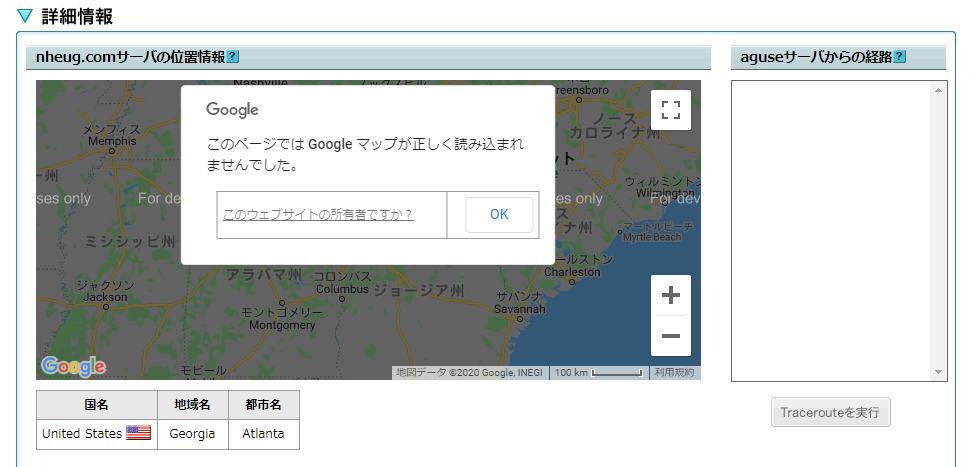976x467 pixels.
Task: Click the 100 km map scale control
Action: (x=598, y=373)
